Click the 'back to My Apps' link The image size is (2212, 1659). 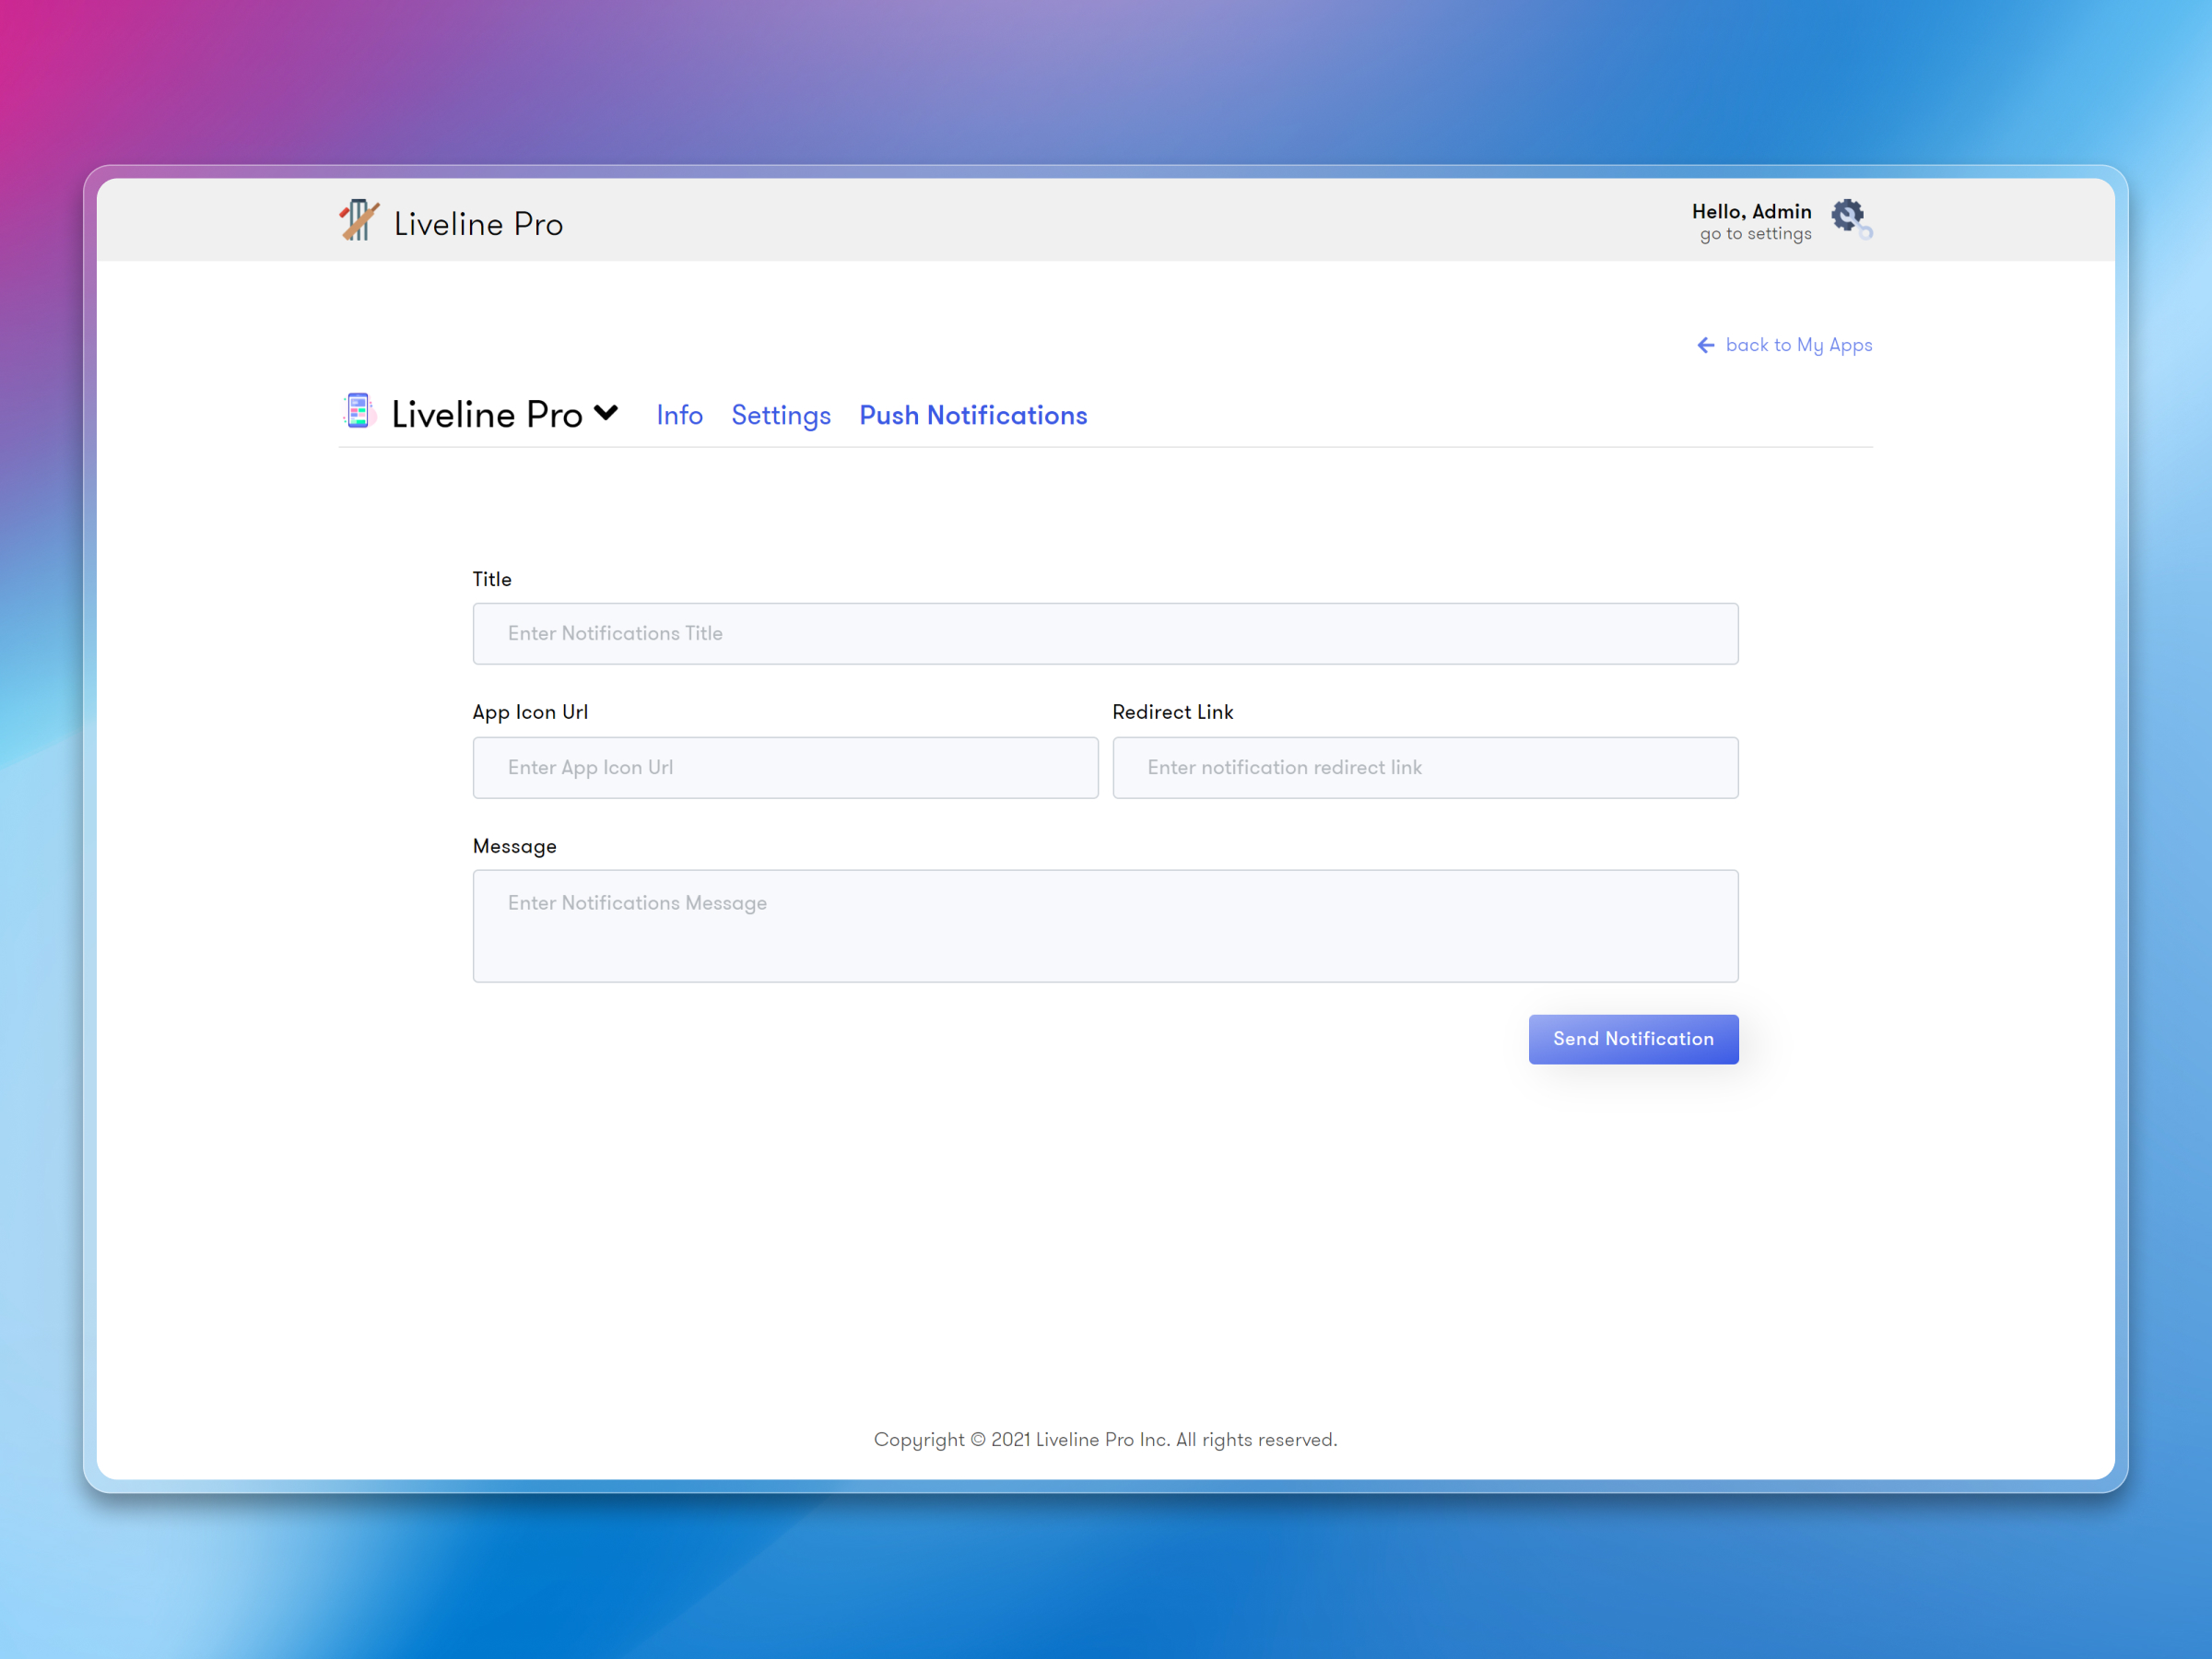click(x=1798, y=344)
